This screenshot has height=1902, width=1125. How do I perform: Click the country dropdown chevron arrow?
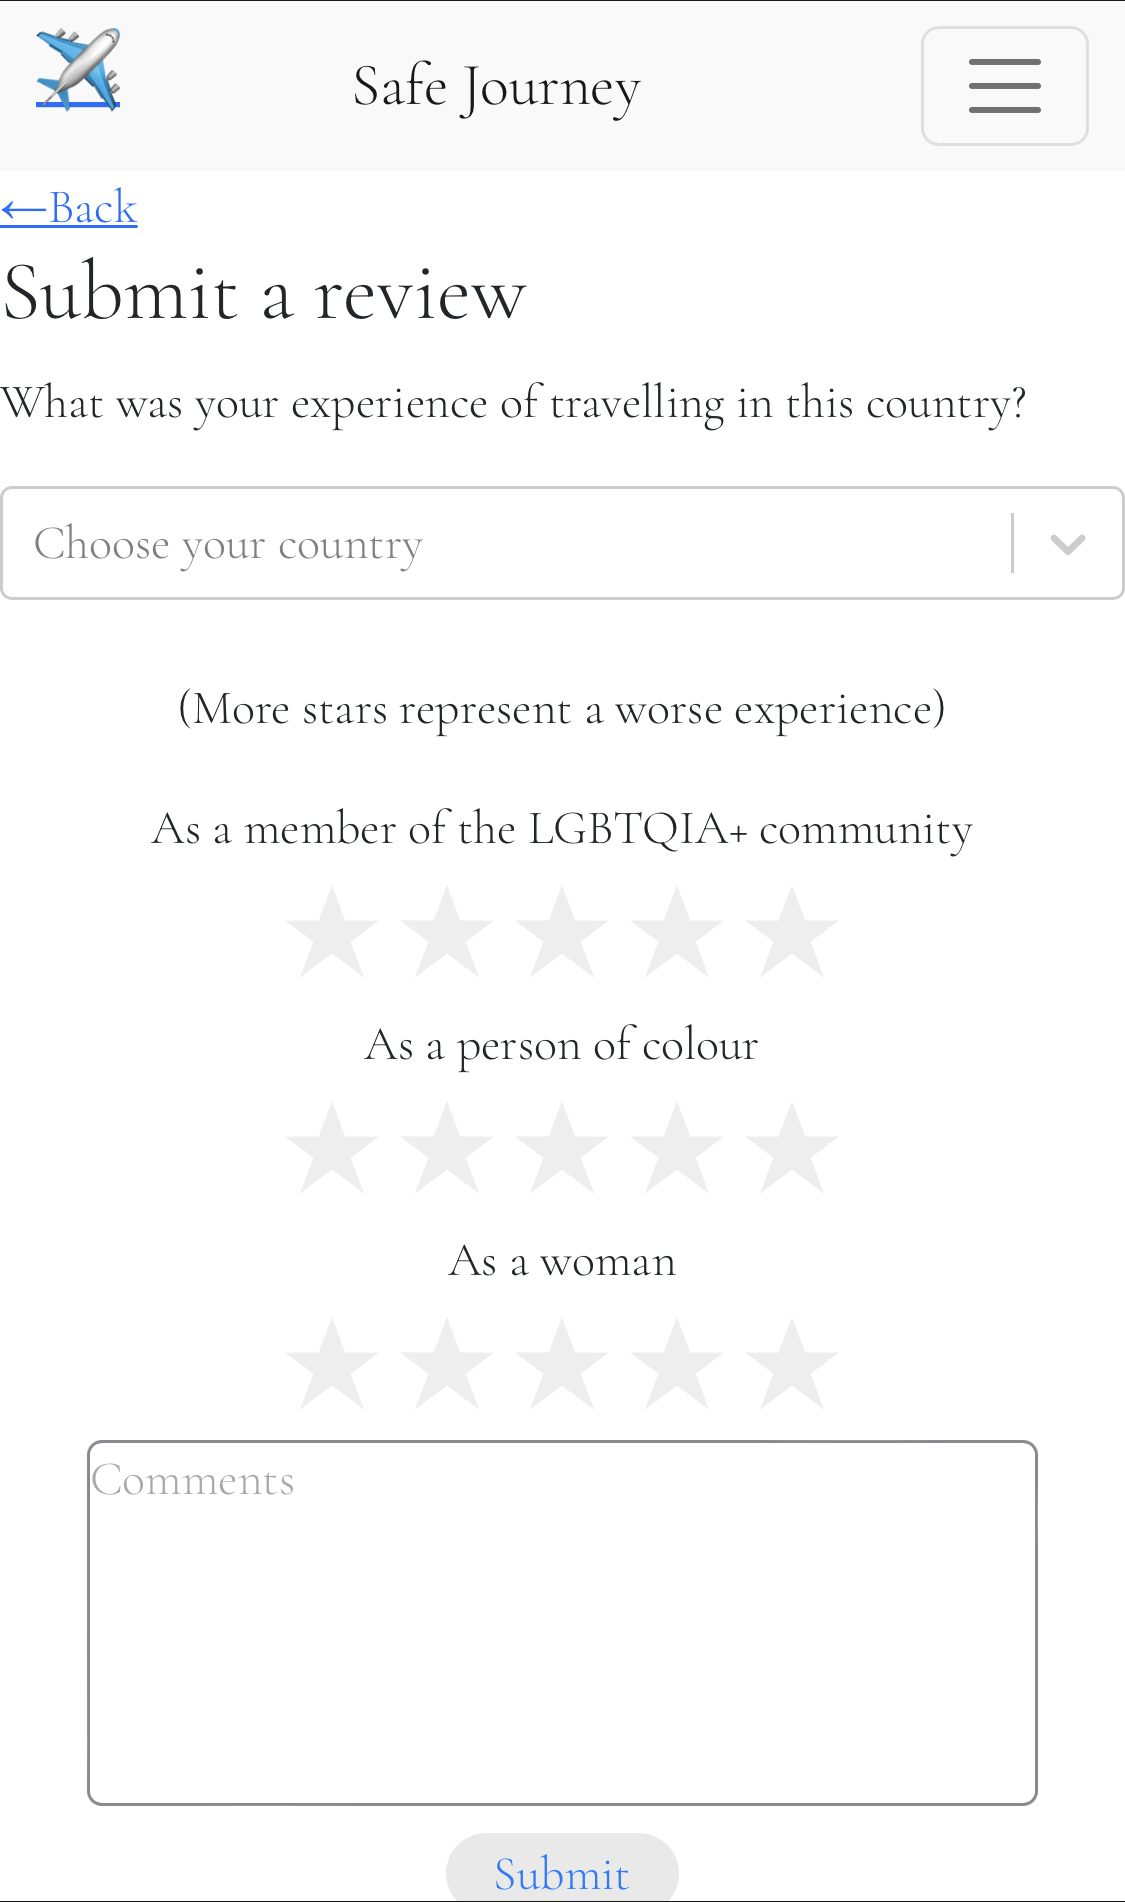(x=1068, y=544)
